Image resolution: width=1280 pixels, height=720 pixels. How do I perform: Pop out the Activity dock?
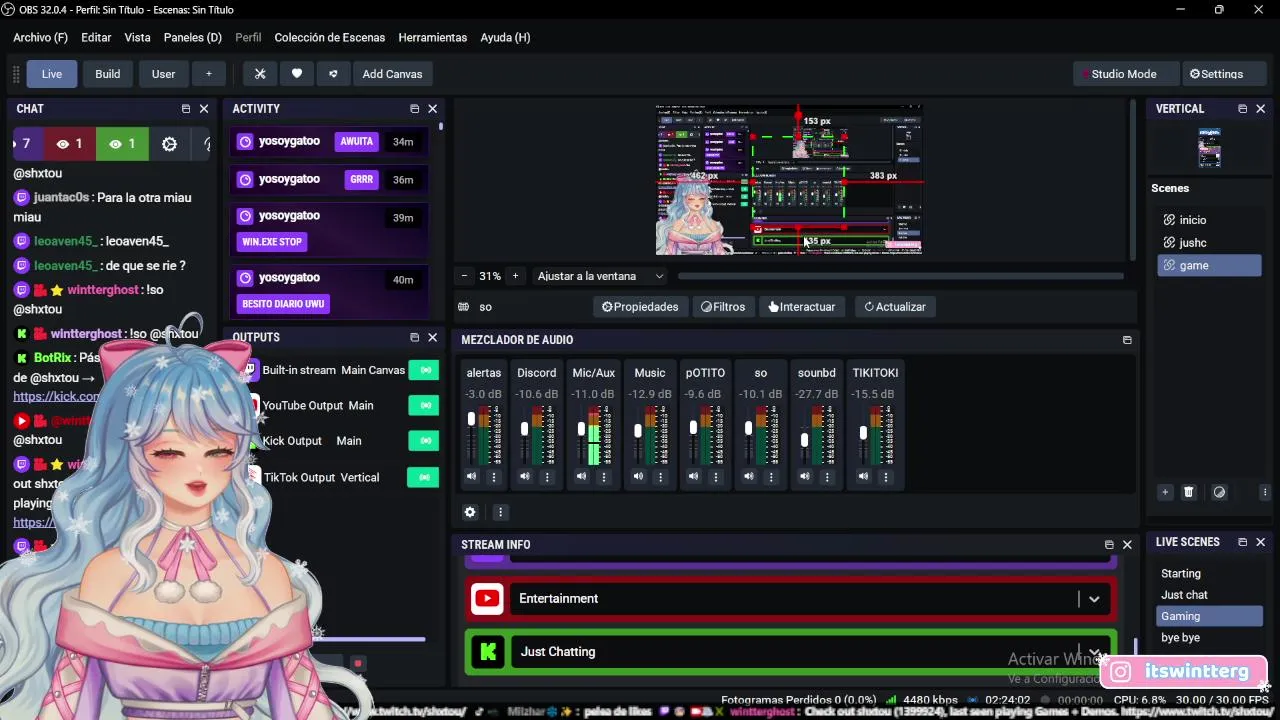pyautogui.click(x=414, y=109)
